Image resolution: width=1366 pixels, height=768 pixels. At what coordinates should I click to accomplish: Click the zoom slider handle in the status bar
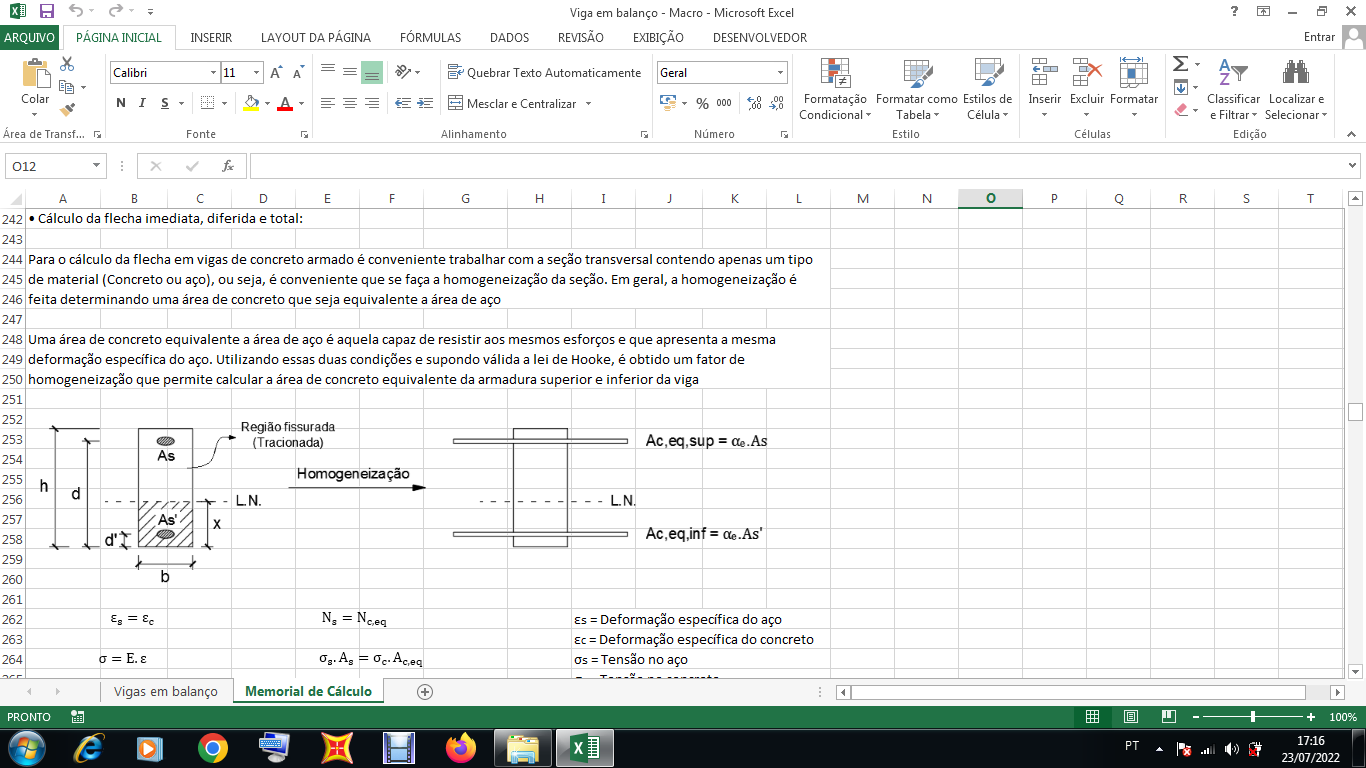coord(1253,717)
